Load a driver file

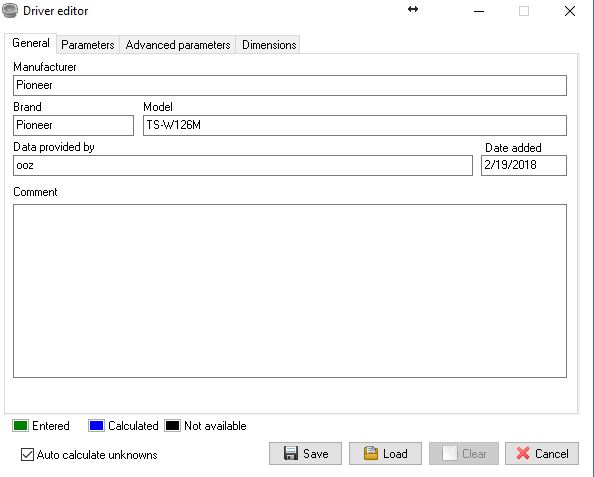(385, 454)
